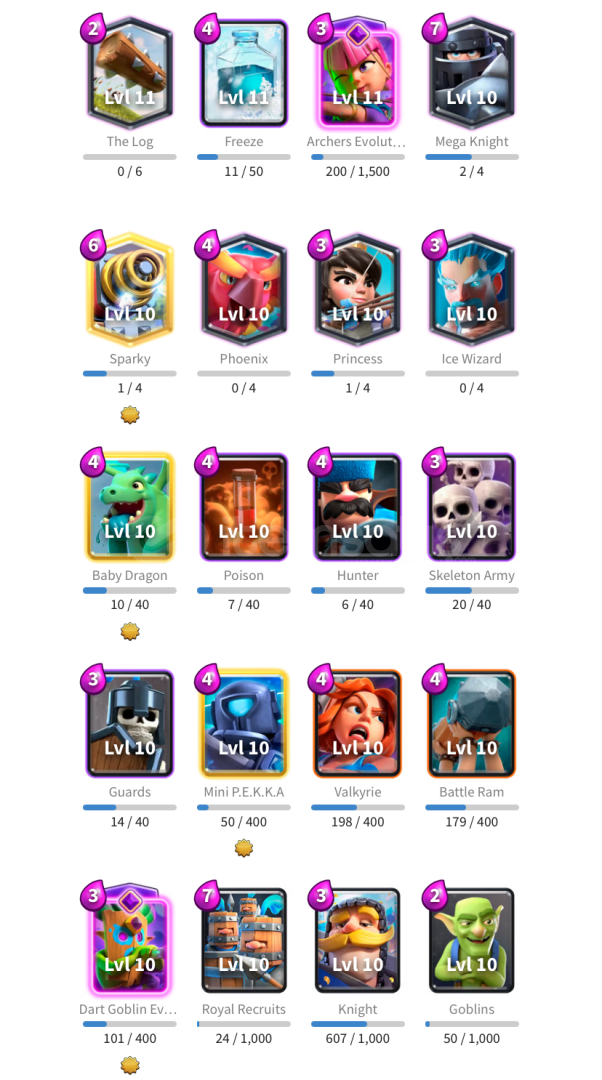The height and width of the screenshot is (1080, 602).
Task: Tap the Mega Knight card
Action: click(x=472, y=74)
